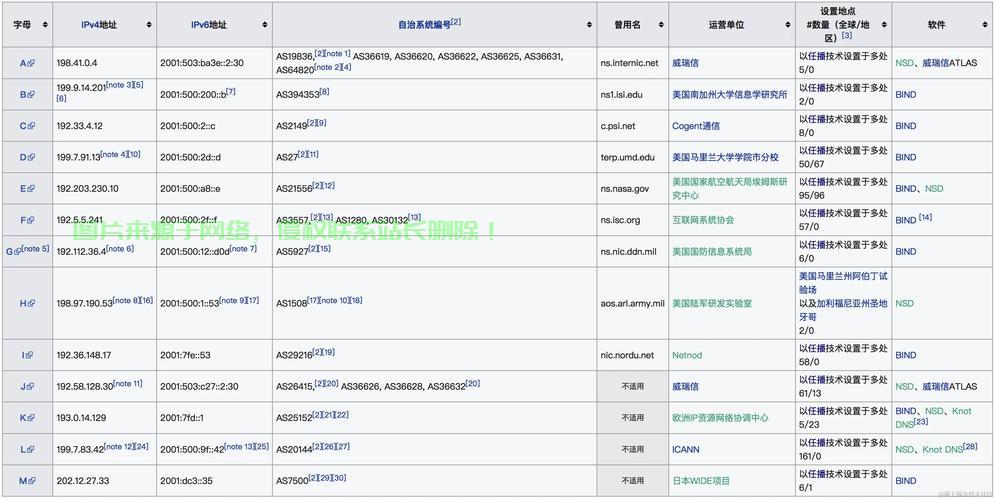Open external link icon beside letter G

pyautogui.click(x=18, y=252)
